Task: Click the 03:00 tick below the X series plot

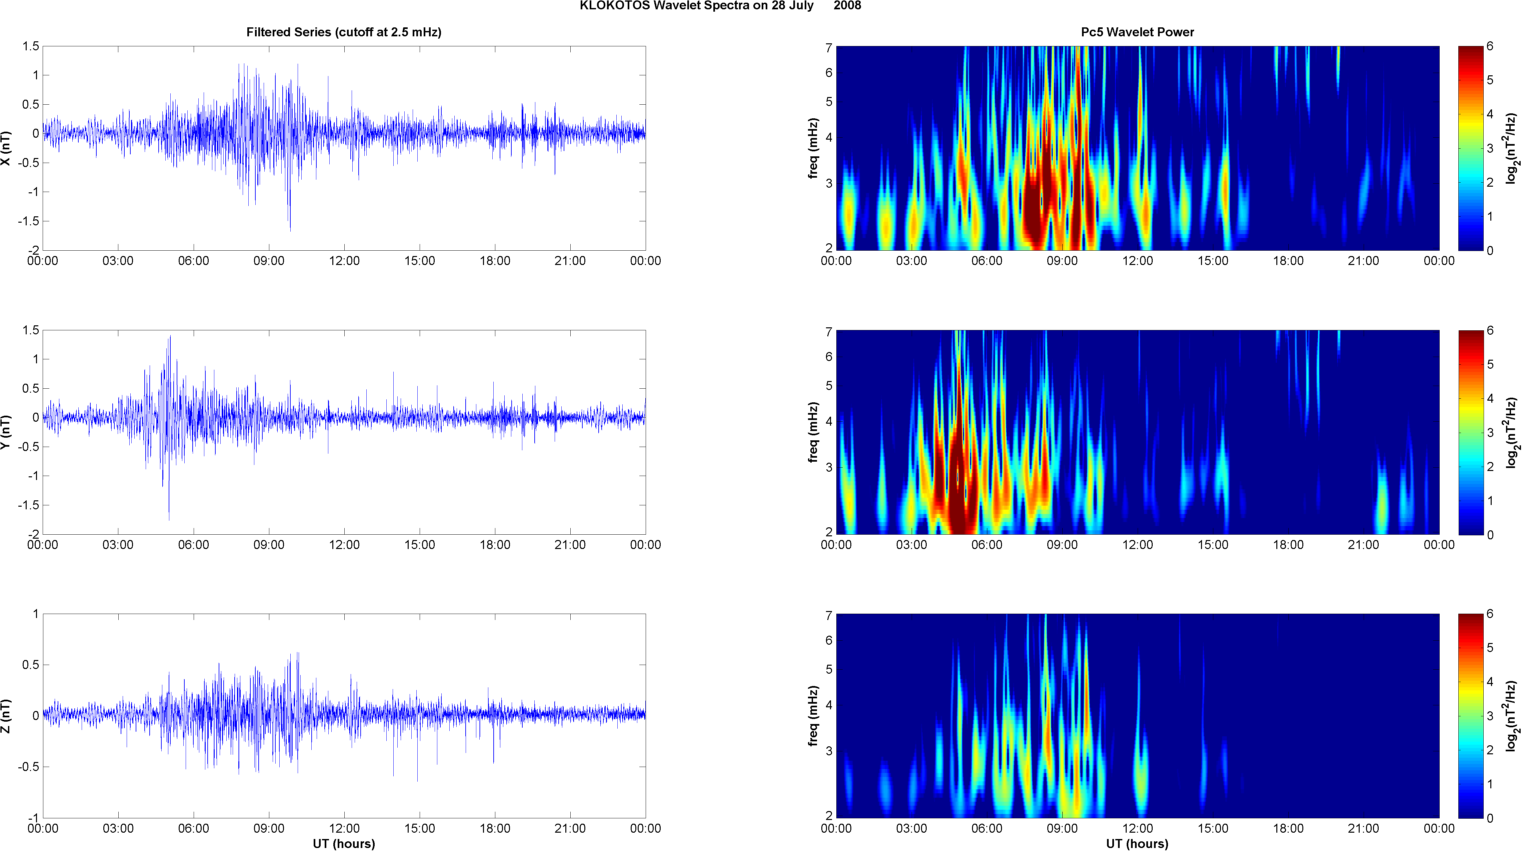Action: click(x=118, y=261)
